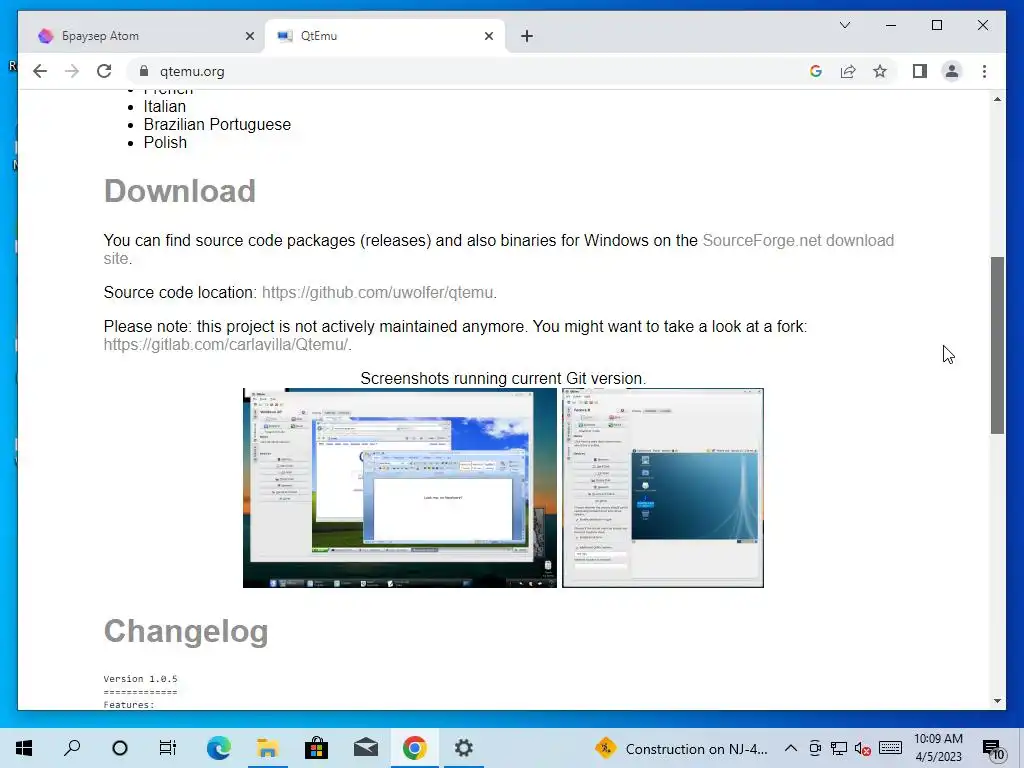Bookmark this page with star

tap(880, 71)
